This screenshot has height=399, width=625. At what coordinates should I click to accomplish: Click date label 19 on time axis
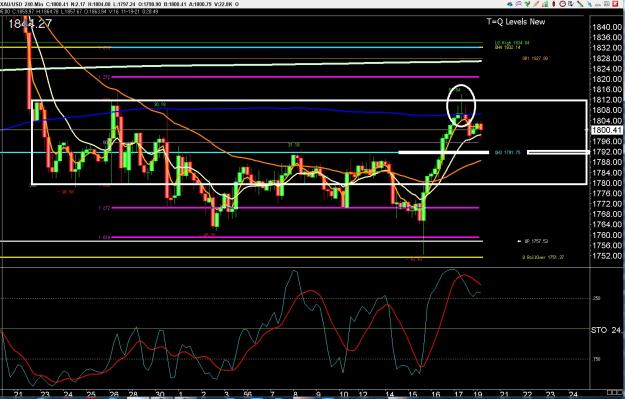pos(478,395)
